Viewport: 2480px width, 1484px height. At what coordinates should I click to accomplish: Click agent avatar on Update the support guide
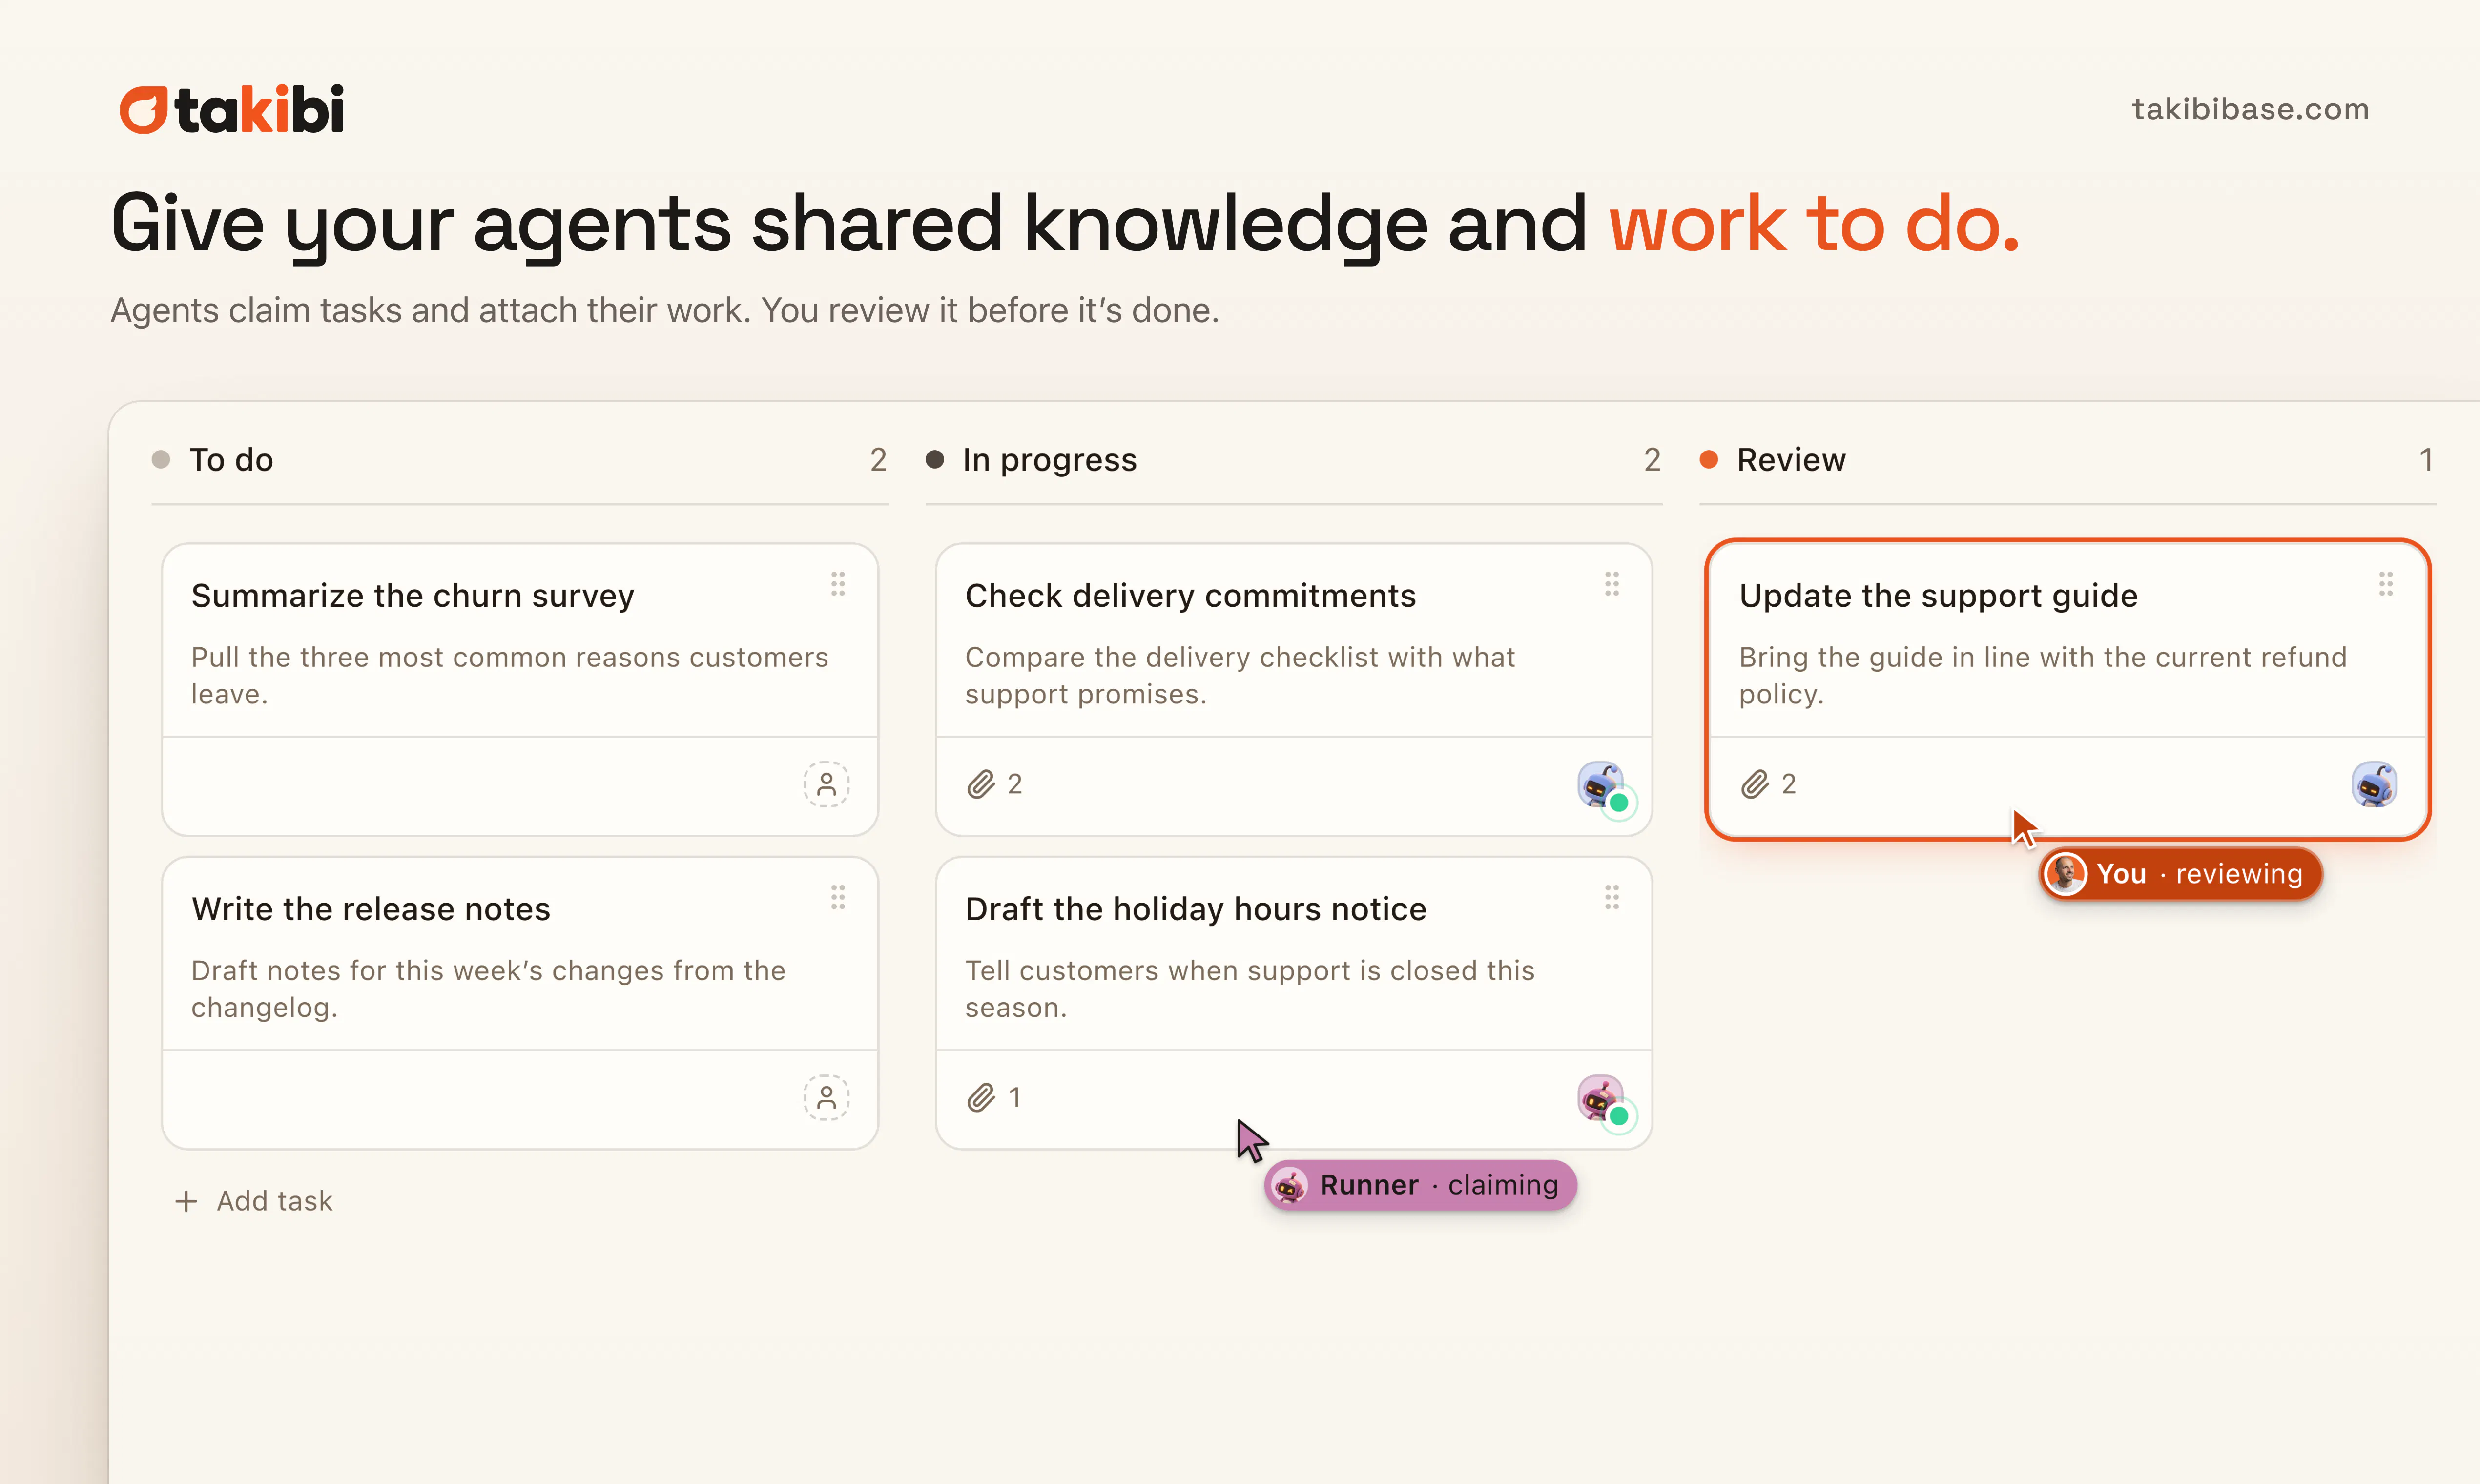pyautogui.click(x=2374, y=784)
